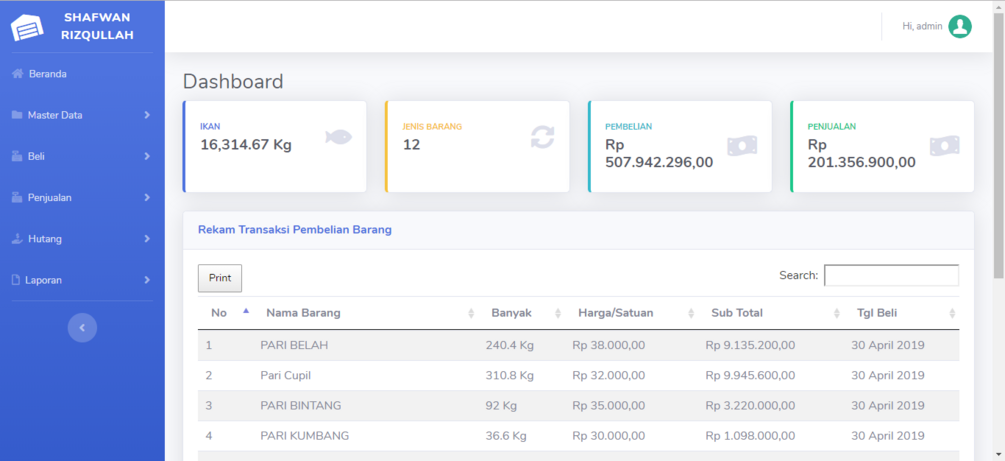This screenshot has width=1005, height=461.
Task: Click the refresh icon on Jenis Barang card
Action: pos(542,137)
